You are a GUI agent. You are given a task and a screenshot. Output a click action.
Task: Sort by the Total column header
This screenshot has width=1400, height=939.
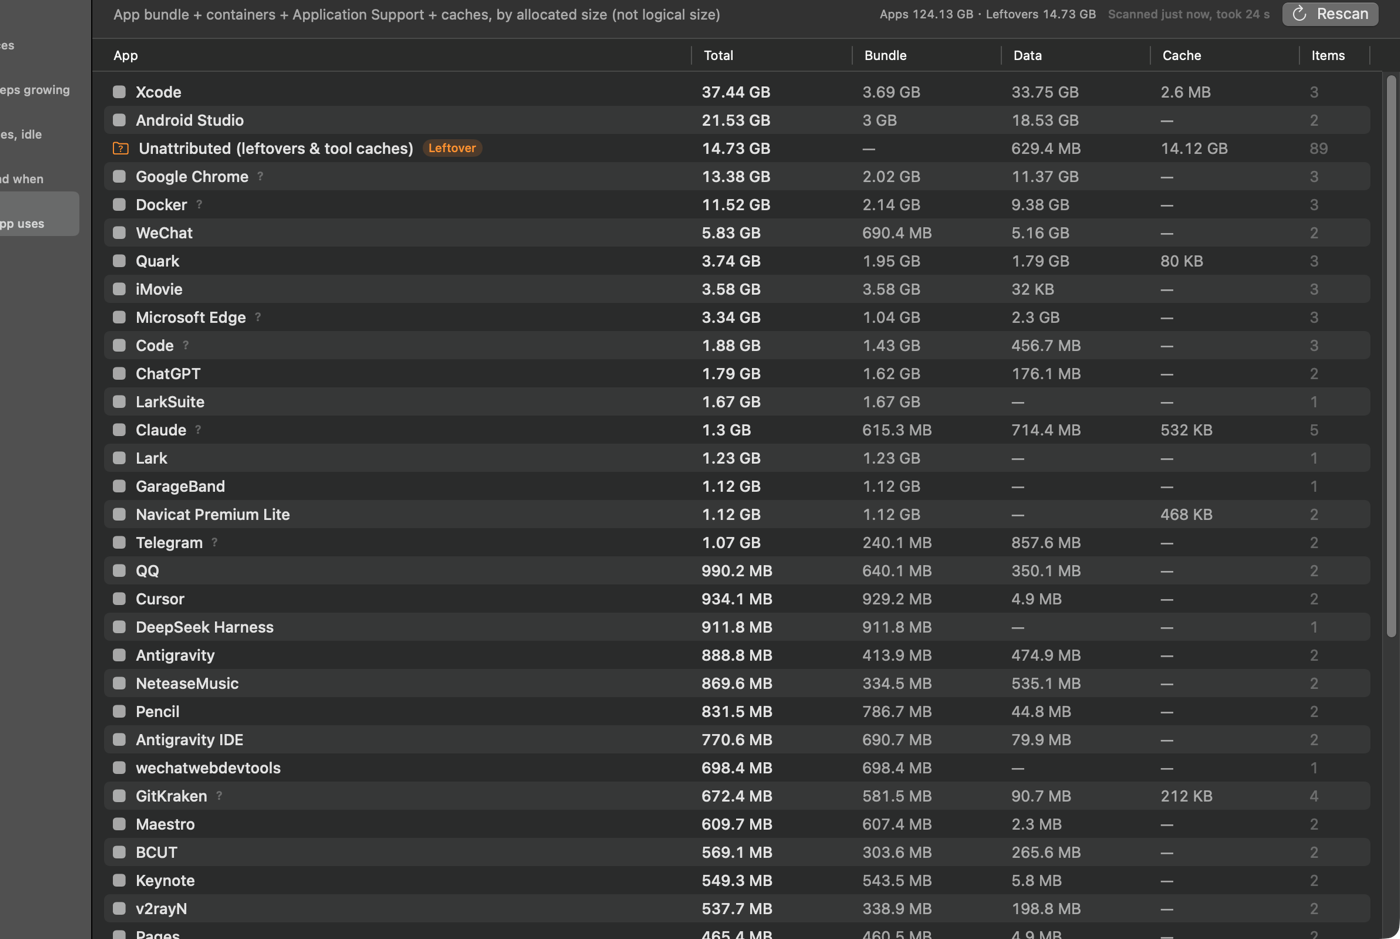(x=718, y=55)
